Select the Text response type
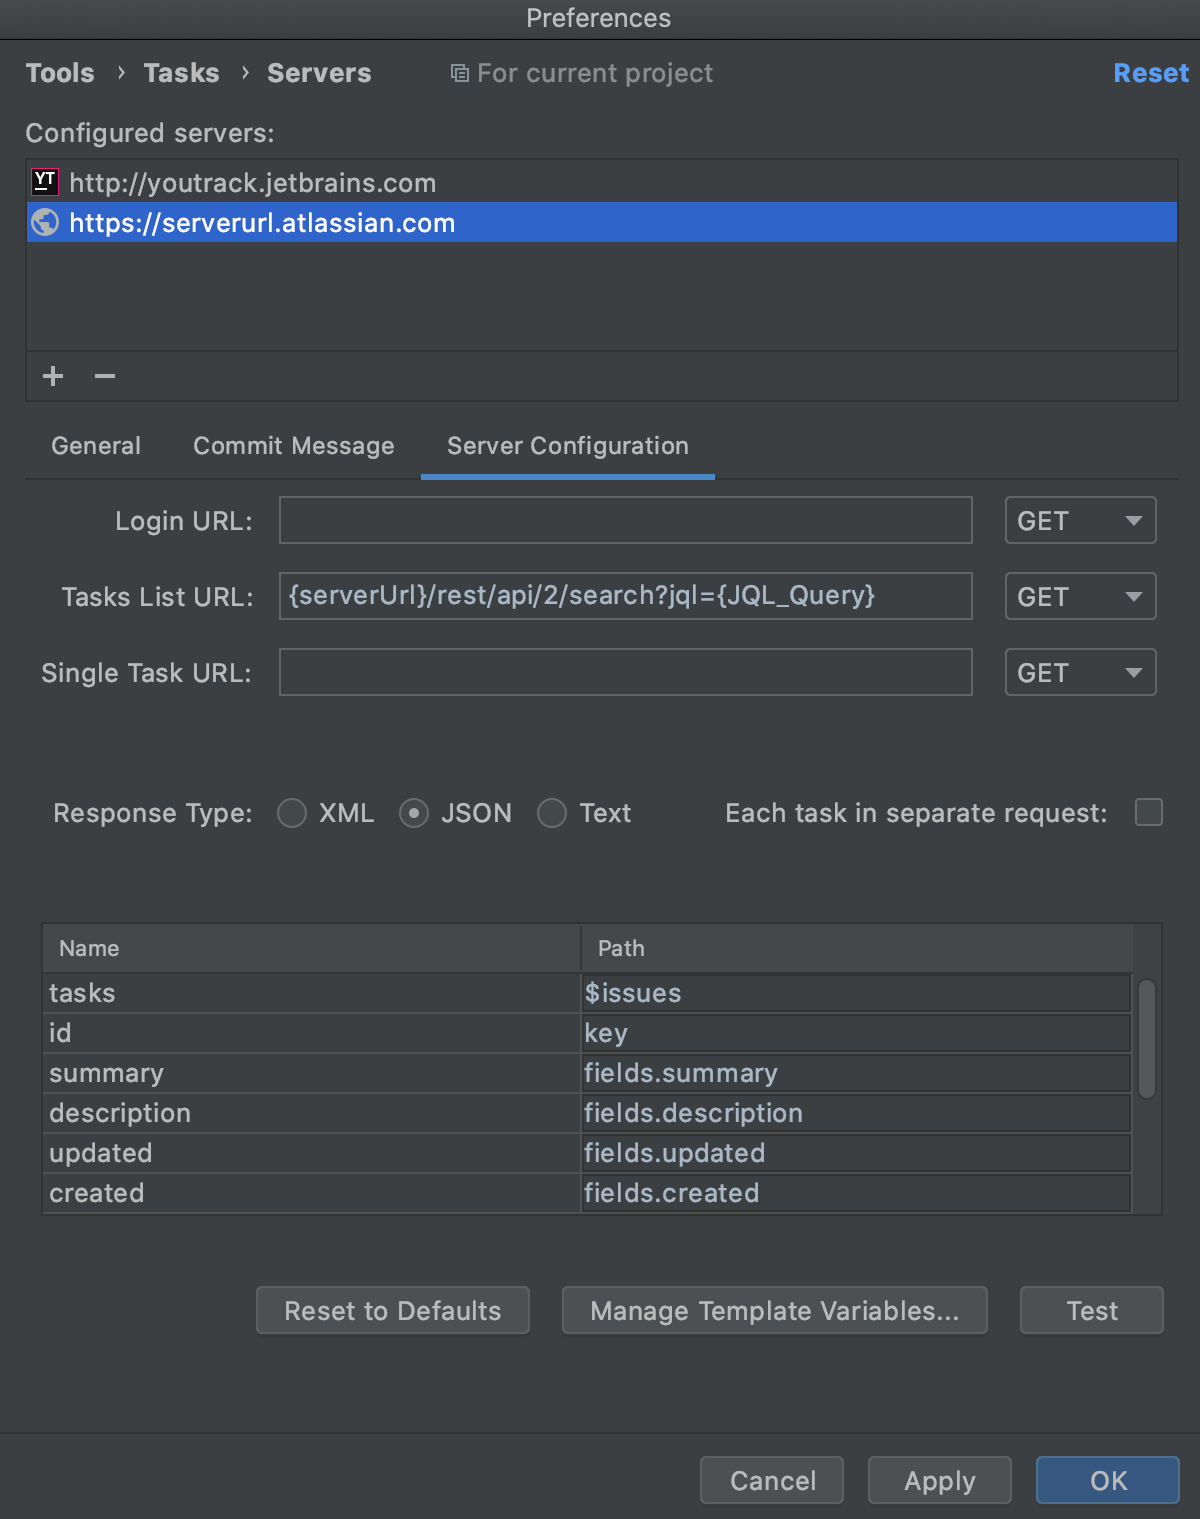 pyautogui.click(x=552, y=813)
